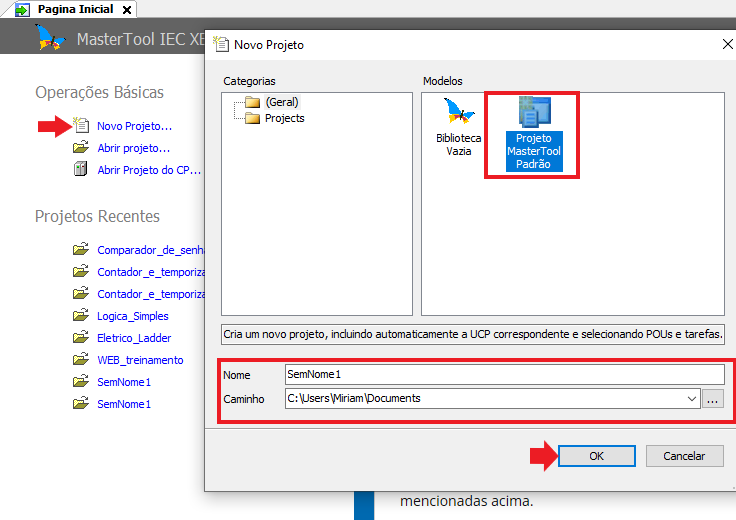
Task: Click the Abrir Projeto do CP icon
Action: click(x=81, y=170)
